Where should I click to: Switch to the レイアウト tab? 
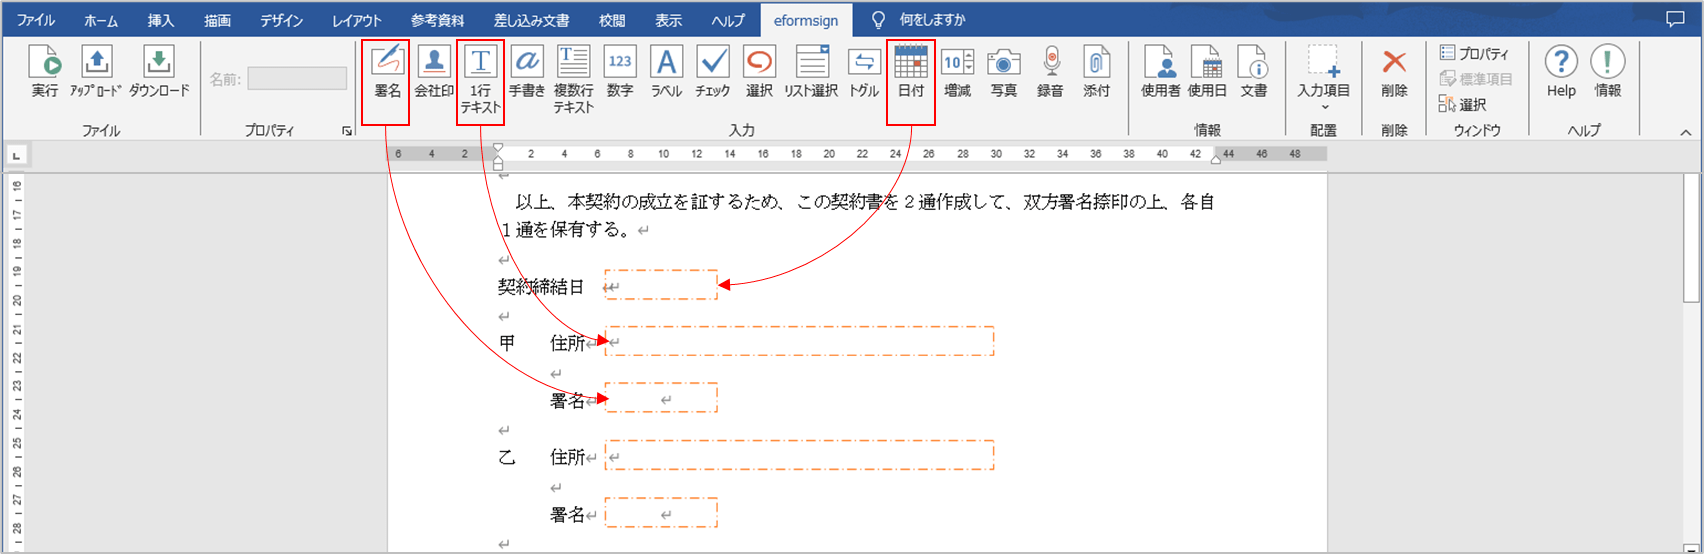coord(357,20)
